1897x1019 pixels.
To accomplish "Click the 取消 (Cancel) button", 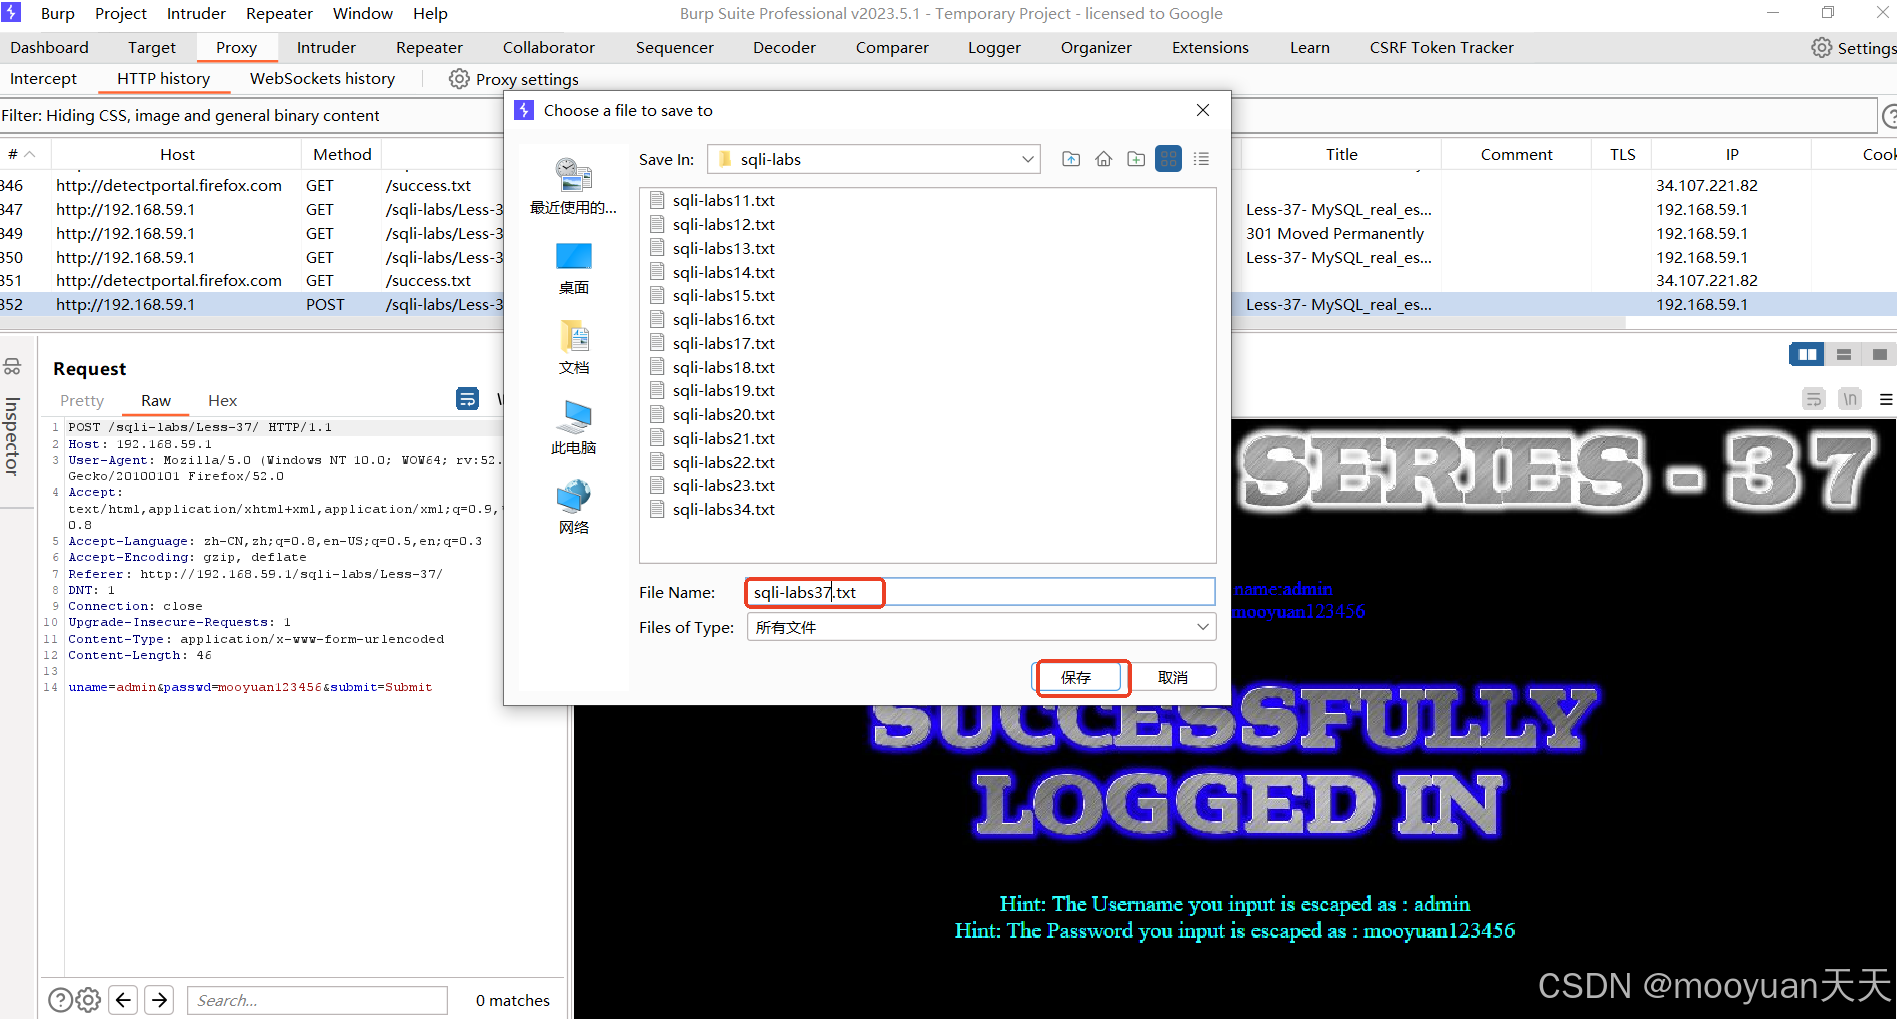I will point(1173,678).
